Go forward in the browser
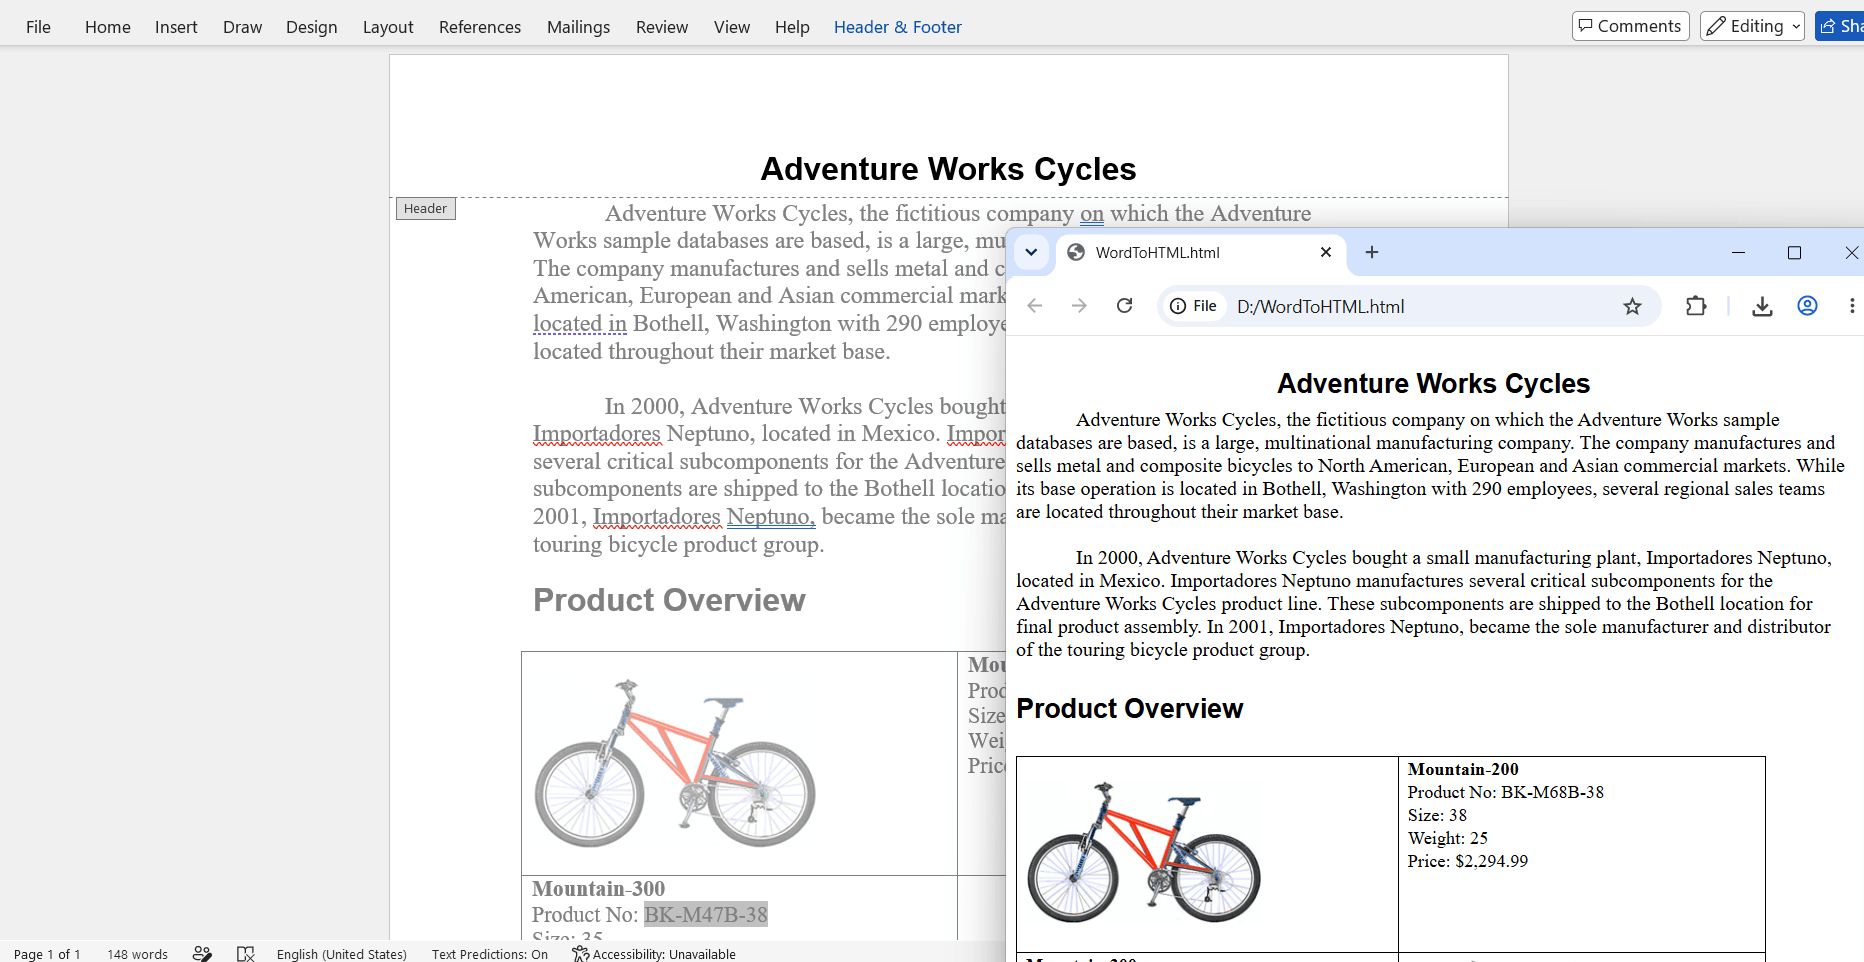Image resolution: width=1864 pixels, height=962 pixels. coord(1079,306)
